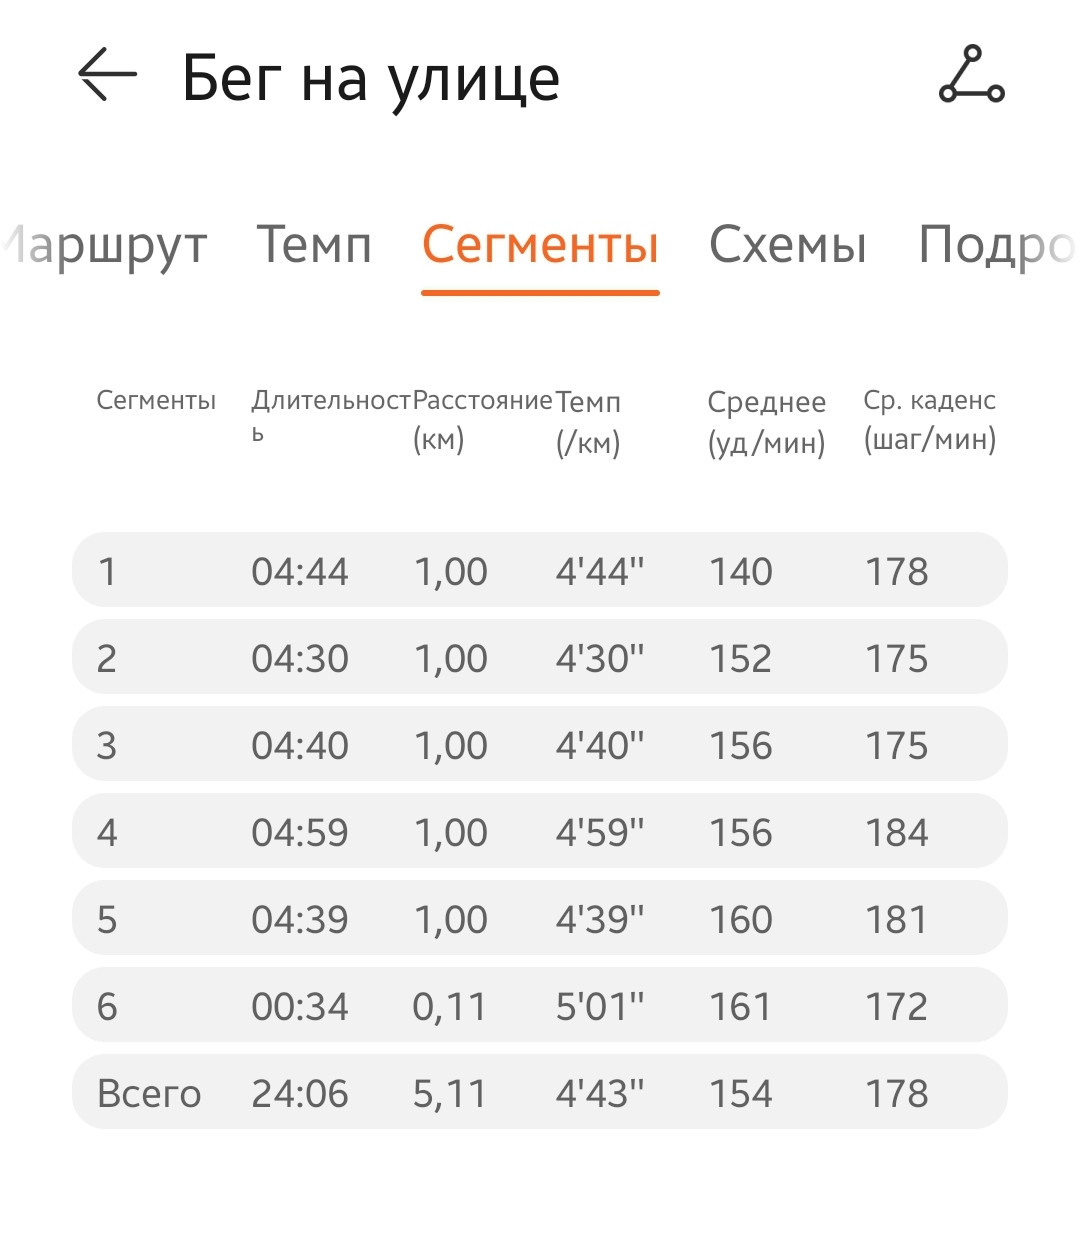Select segment 6 row with 0,11 km
The width and height of the screenshot is (1080, 1252).
(540, 1005)
